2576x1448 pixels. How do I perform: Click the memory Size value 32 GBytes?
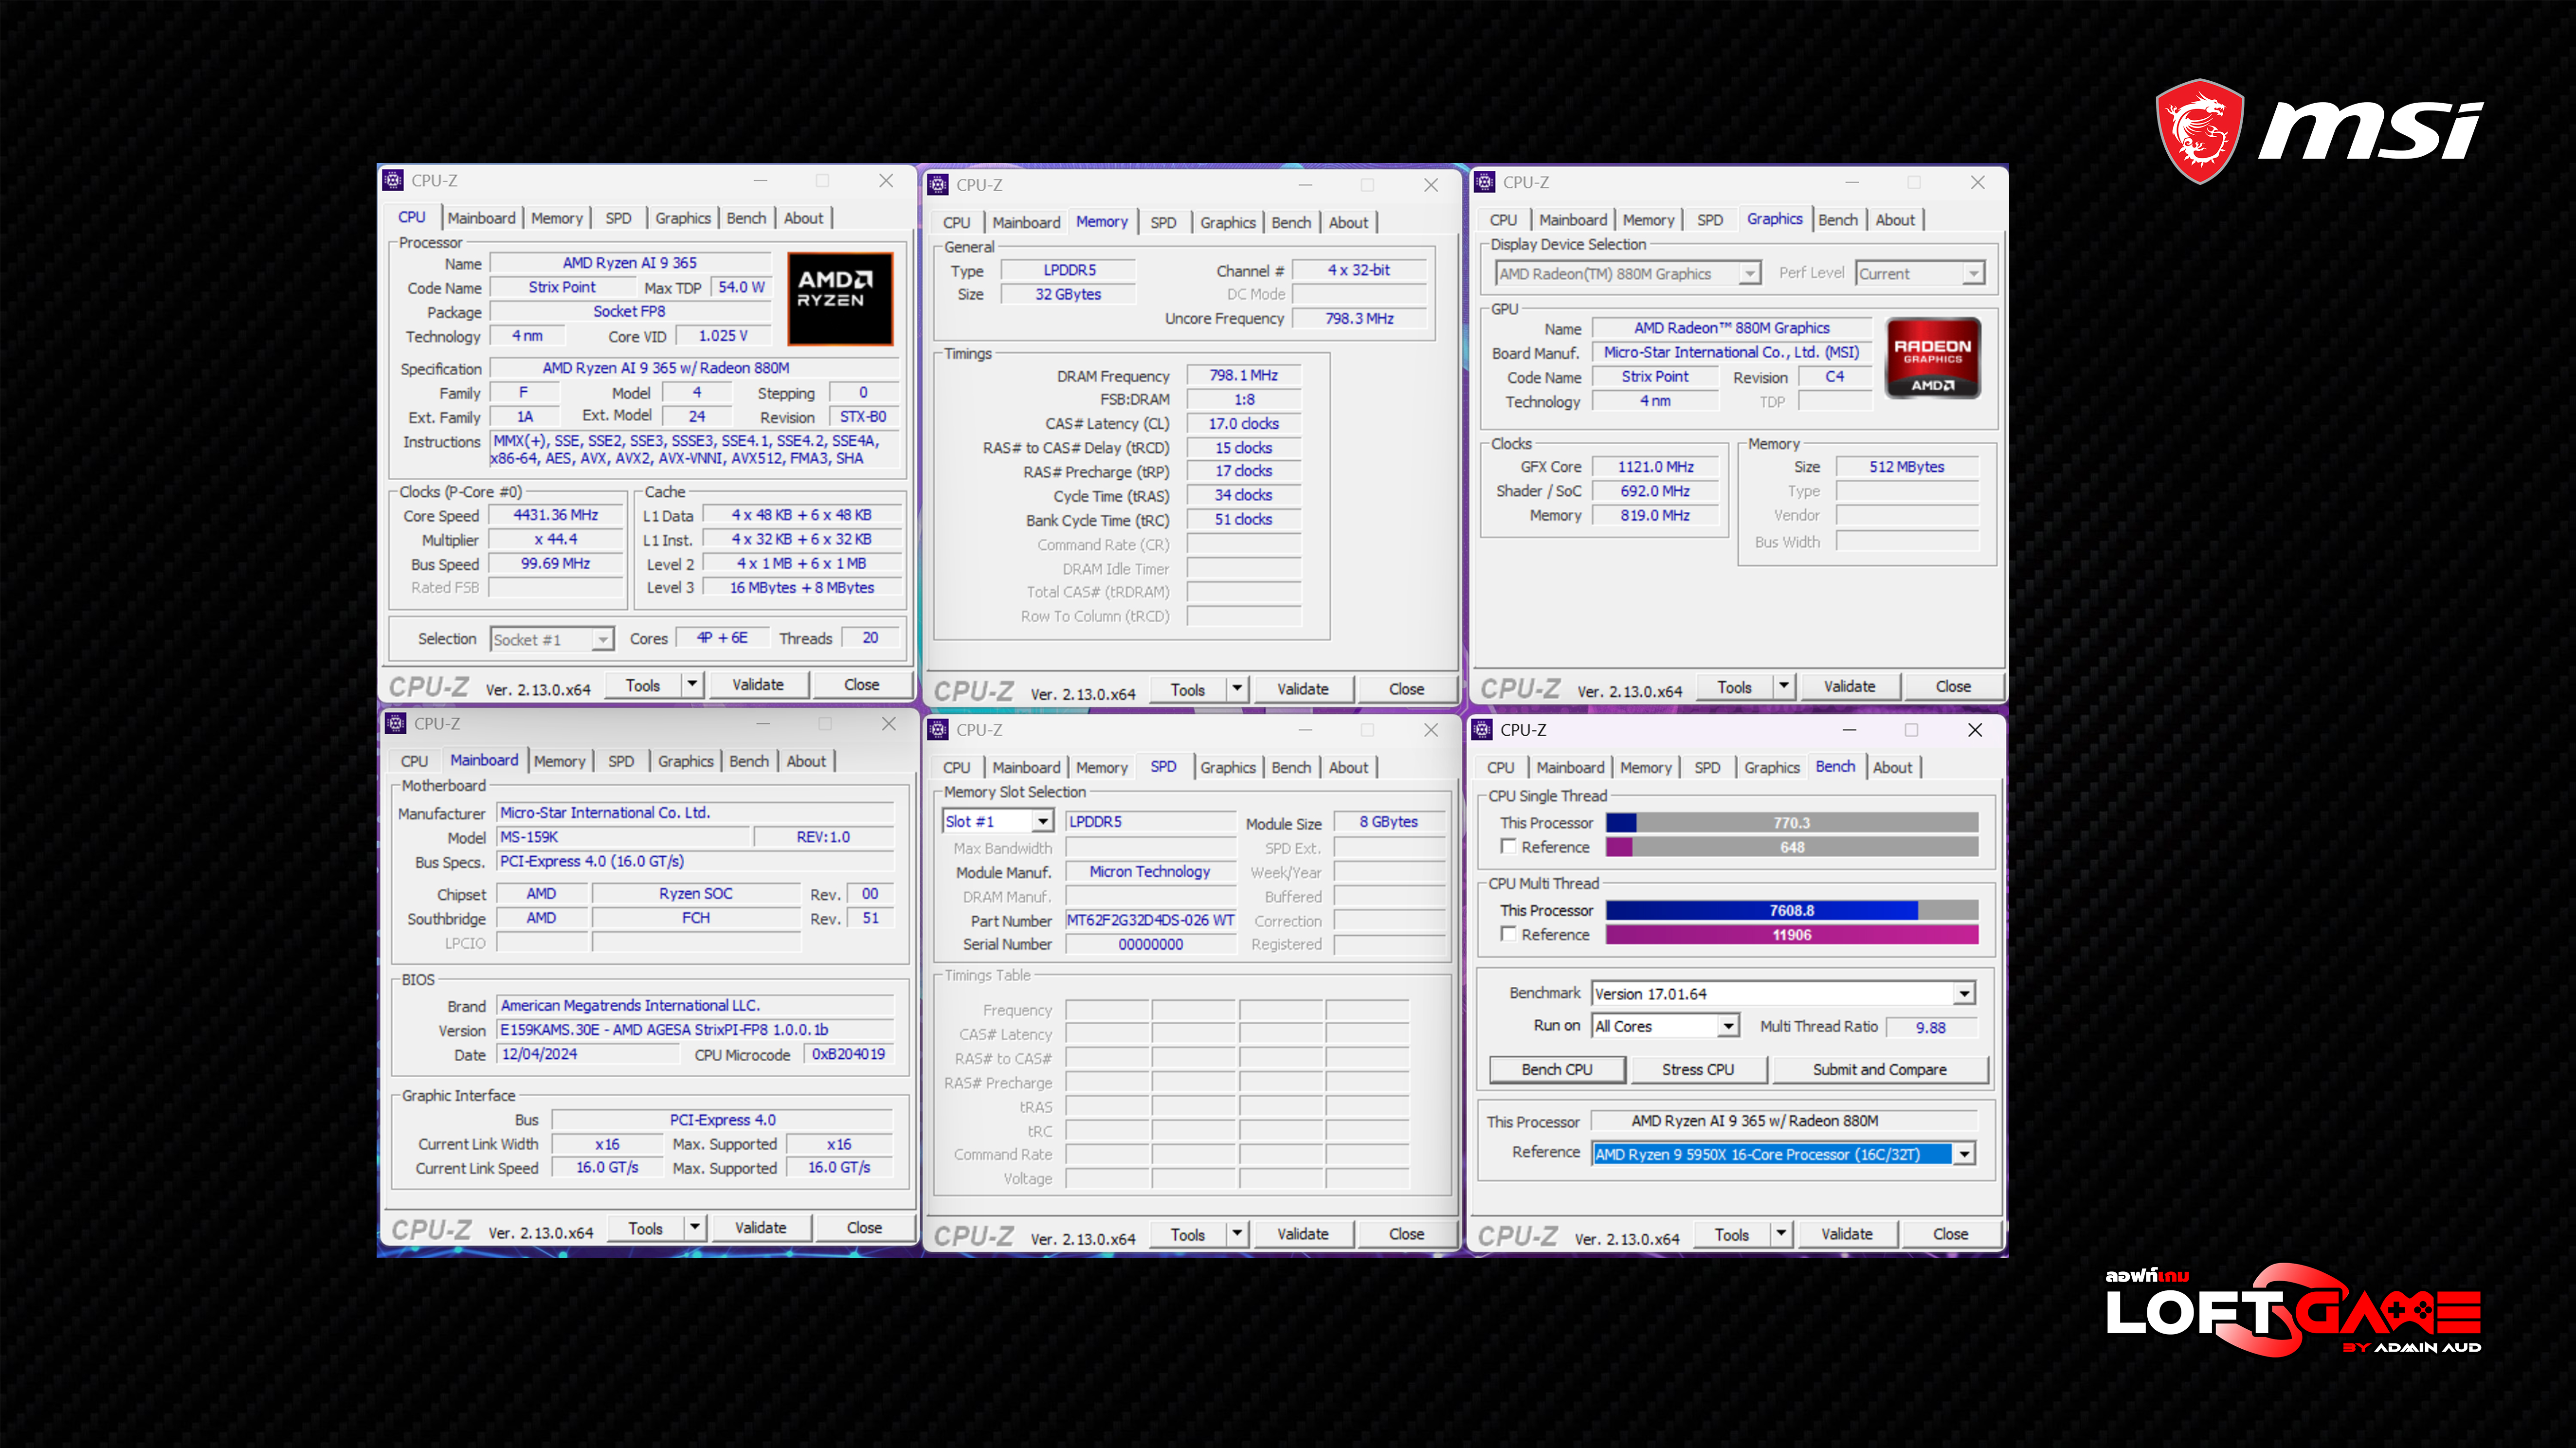pos(1068,295)
